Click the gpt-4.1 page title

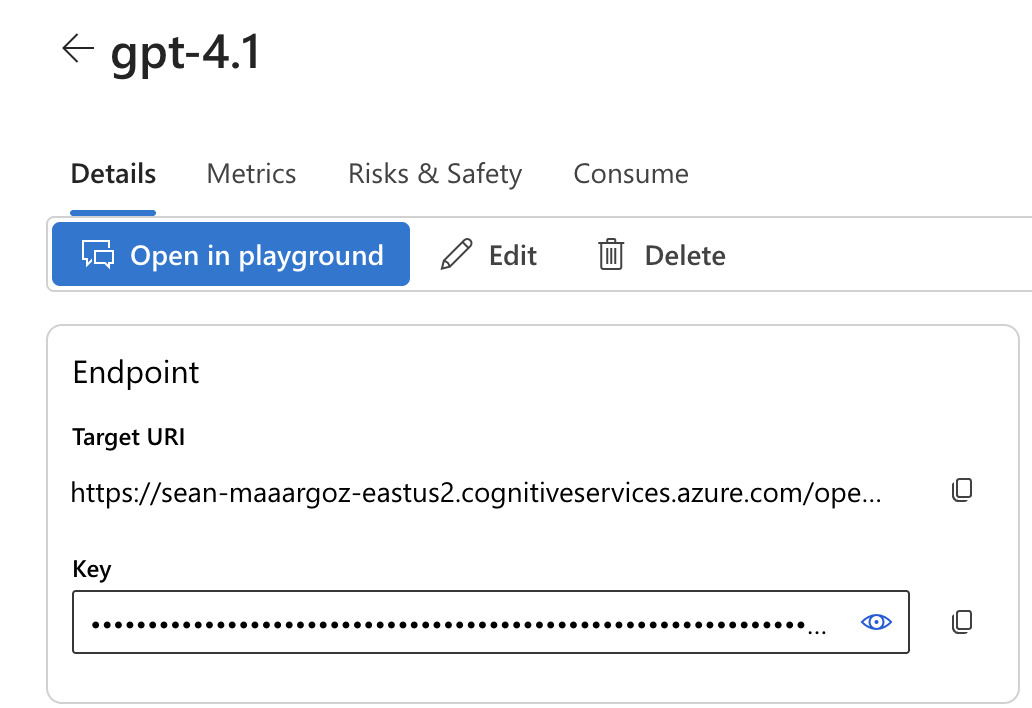[186, 53]
